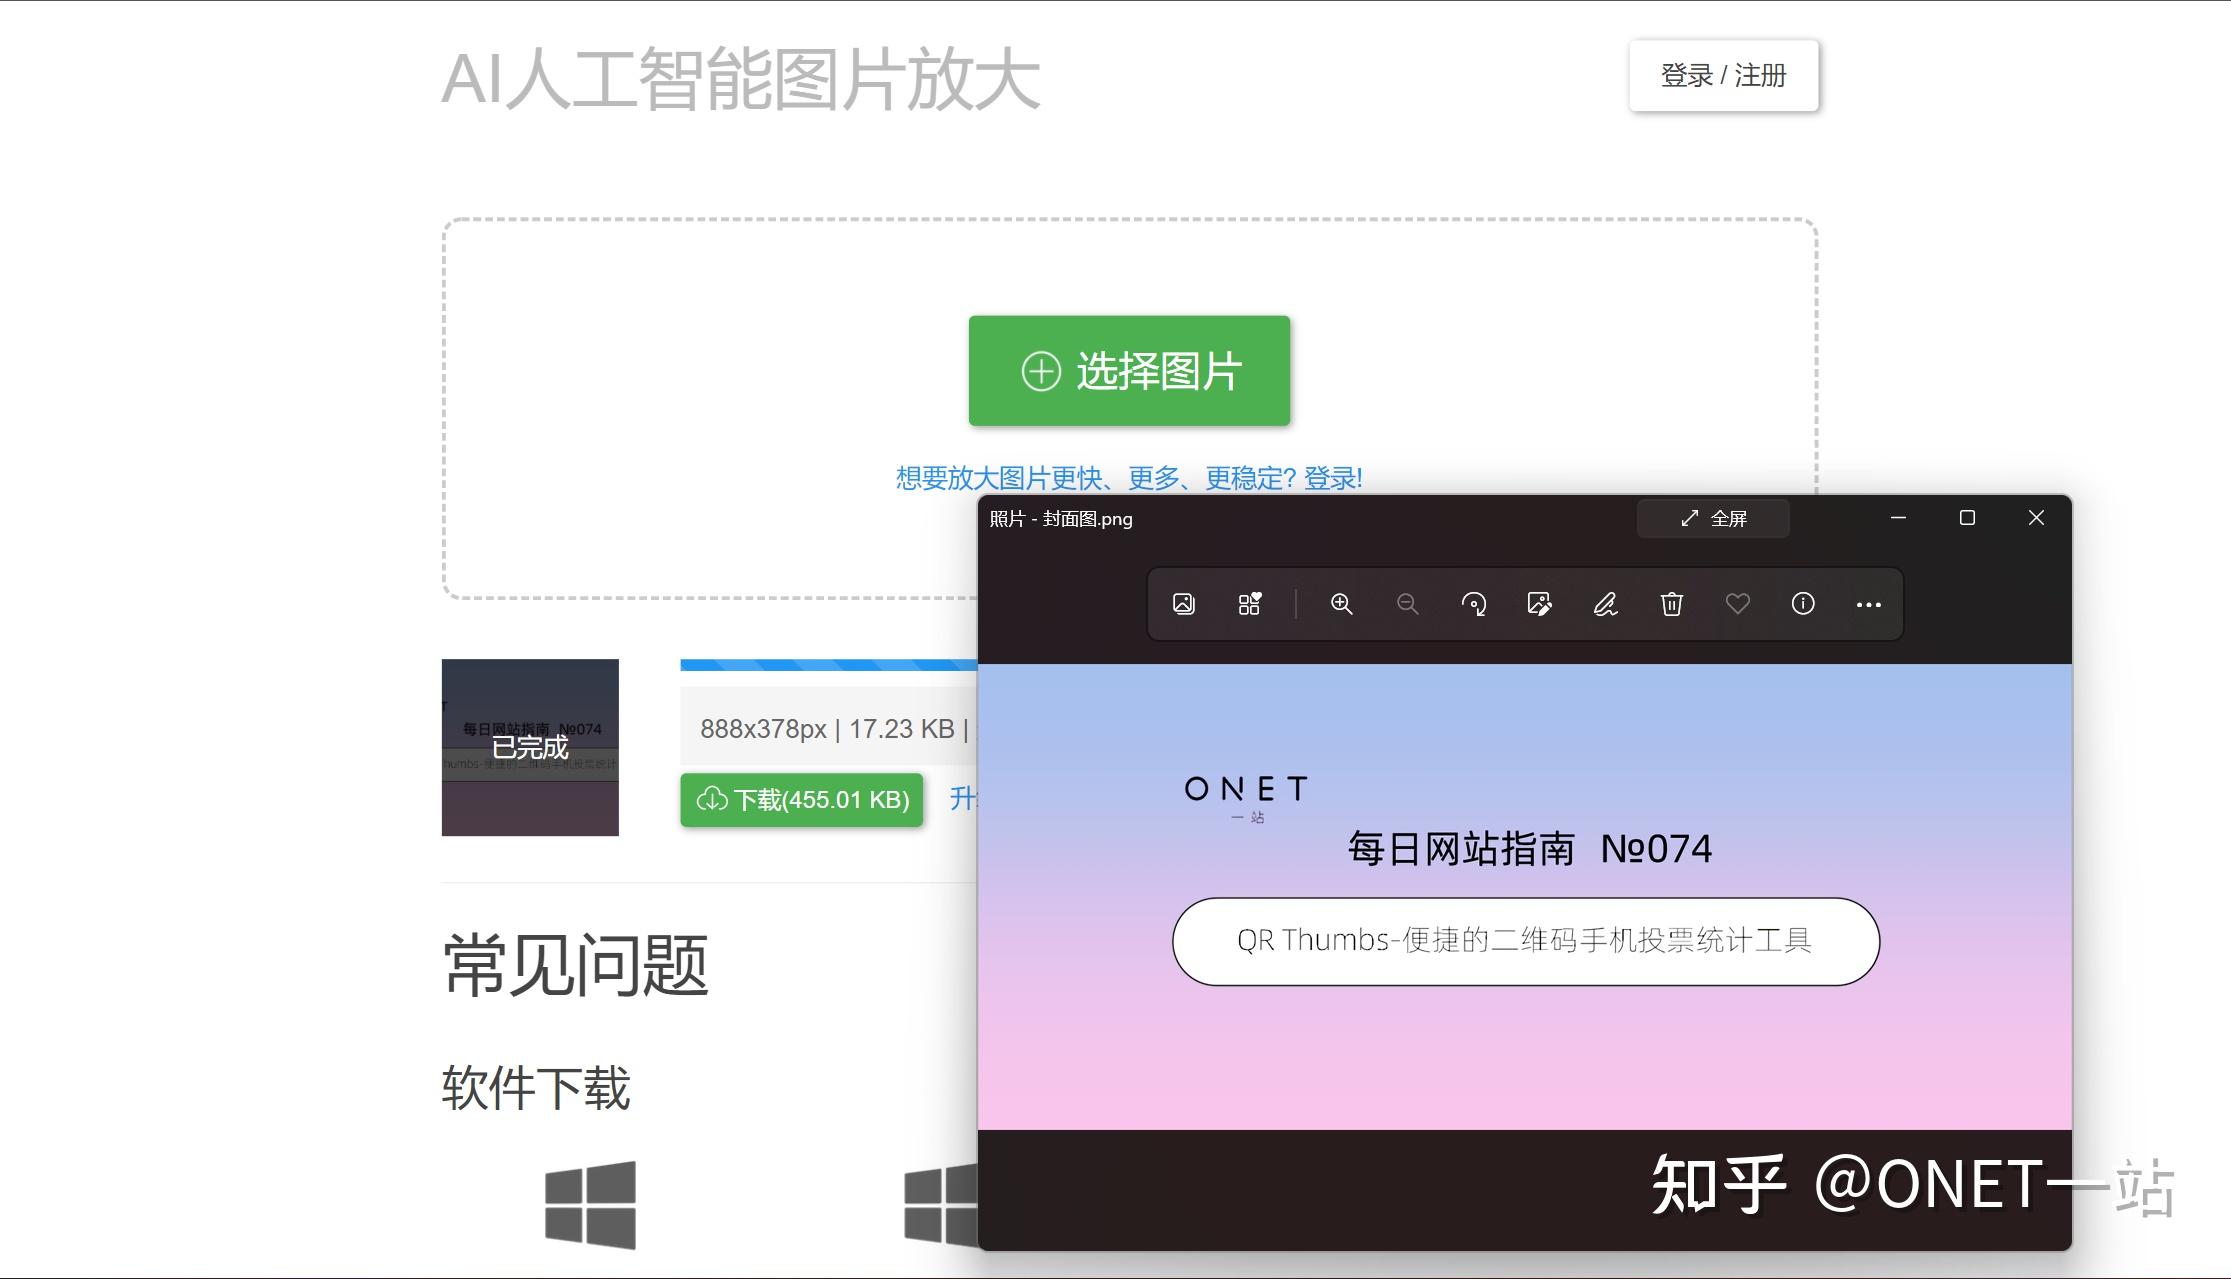Screen dimensions: 2231x1279
Task: Click the green 选择图片 button
Action: pyautogui.click(x=1129, y=371)
